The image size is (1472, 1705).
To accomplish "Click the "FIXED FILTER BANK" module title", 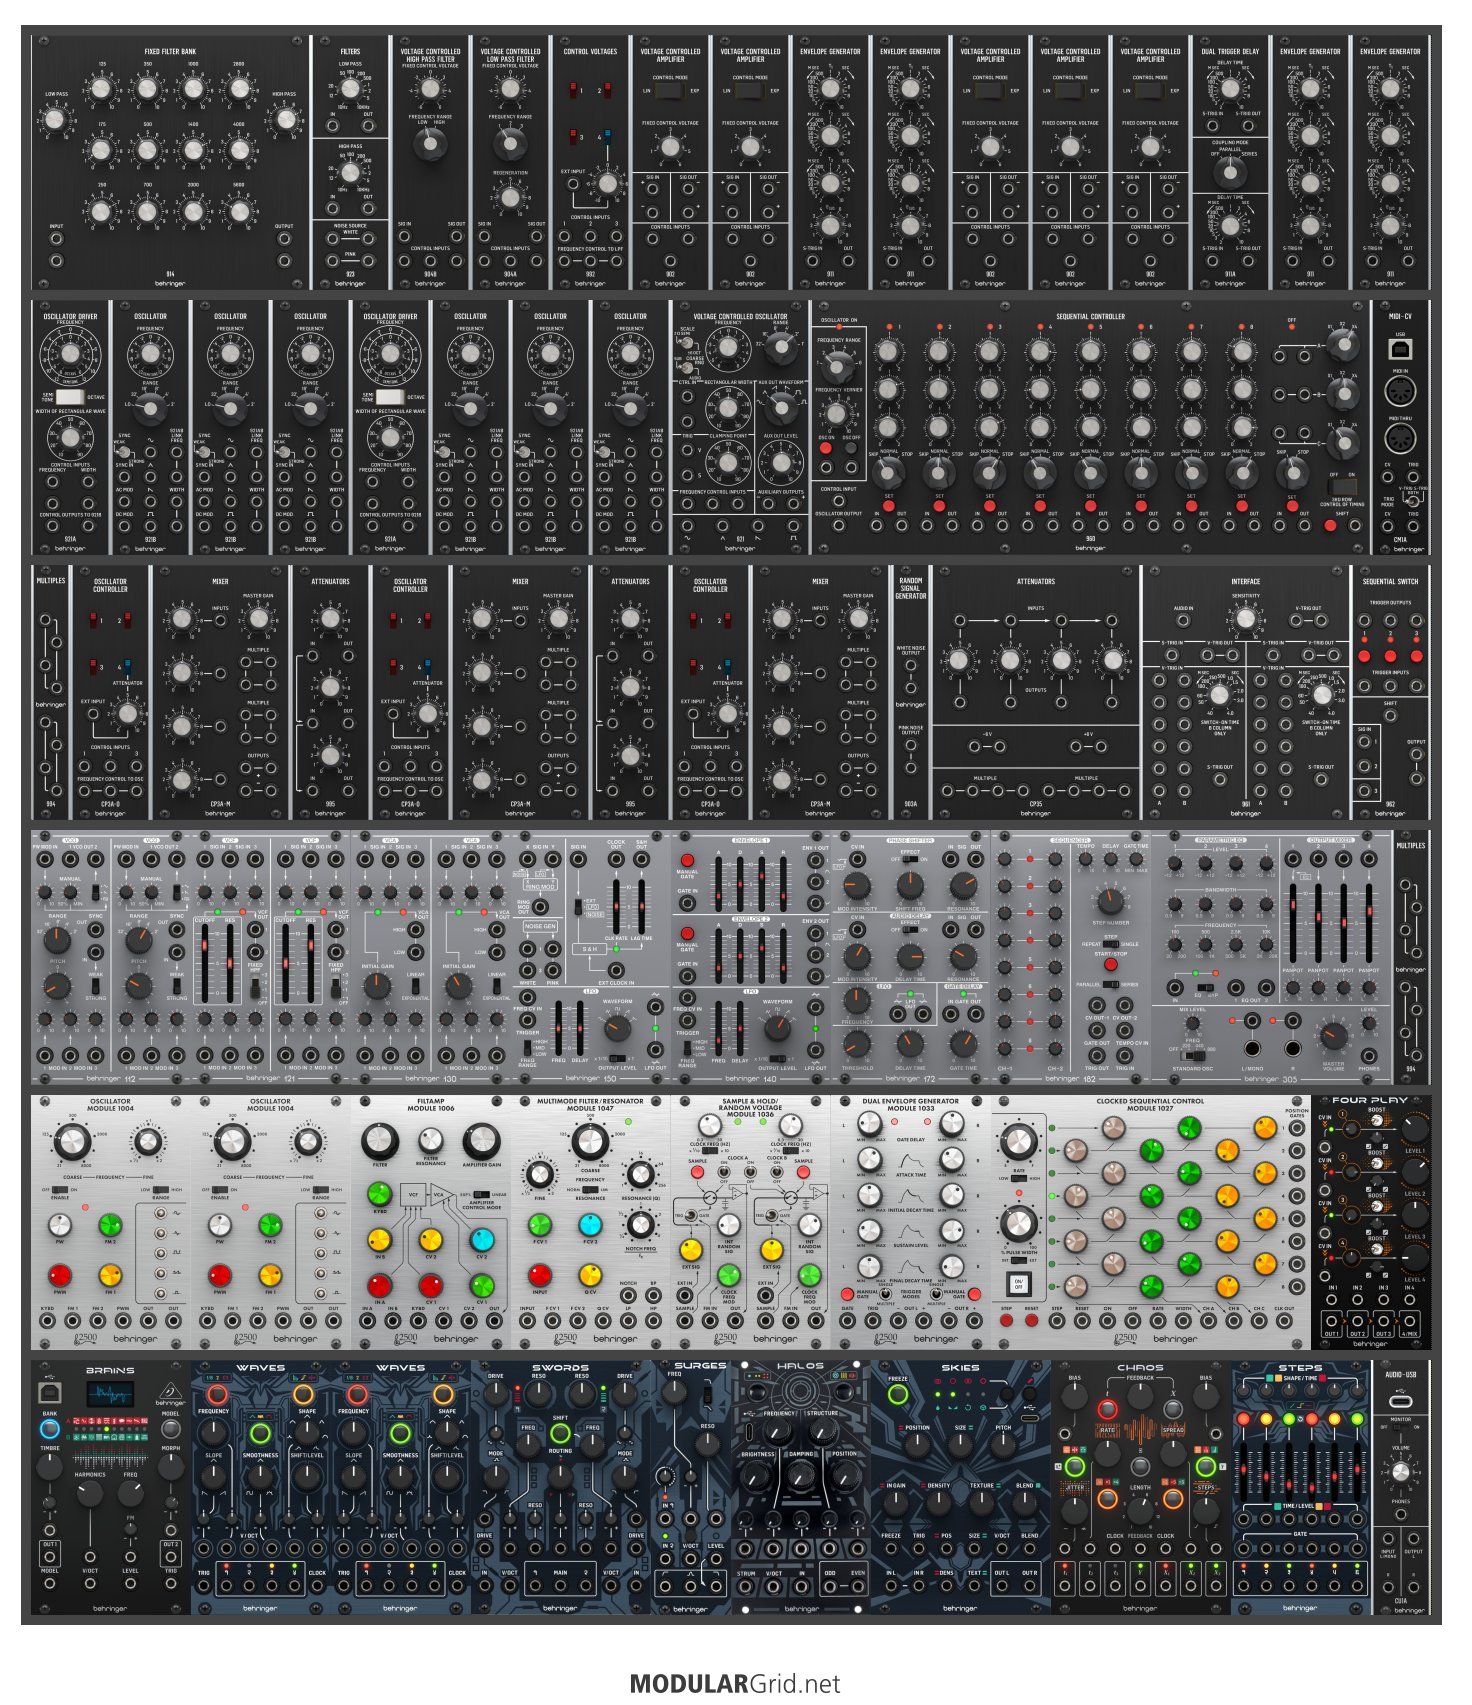I will tap(170, 51).
